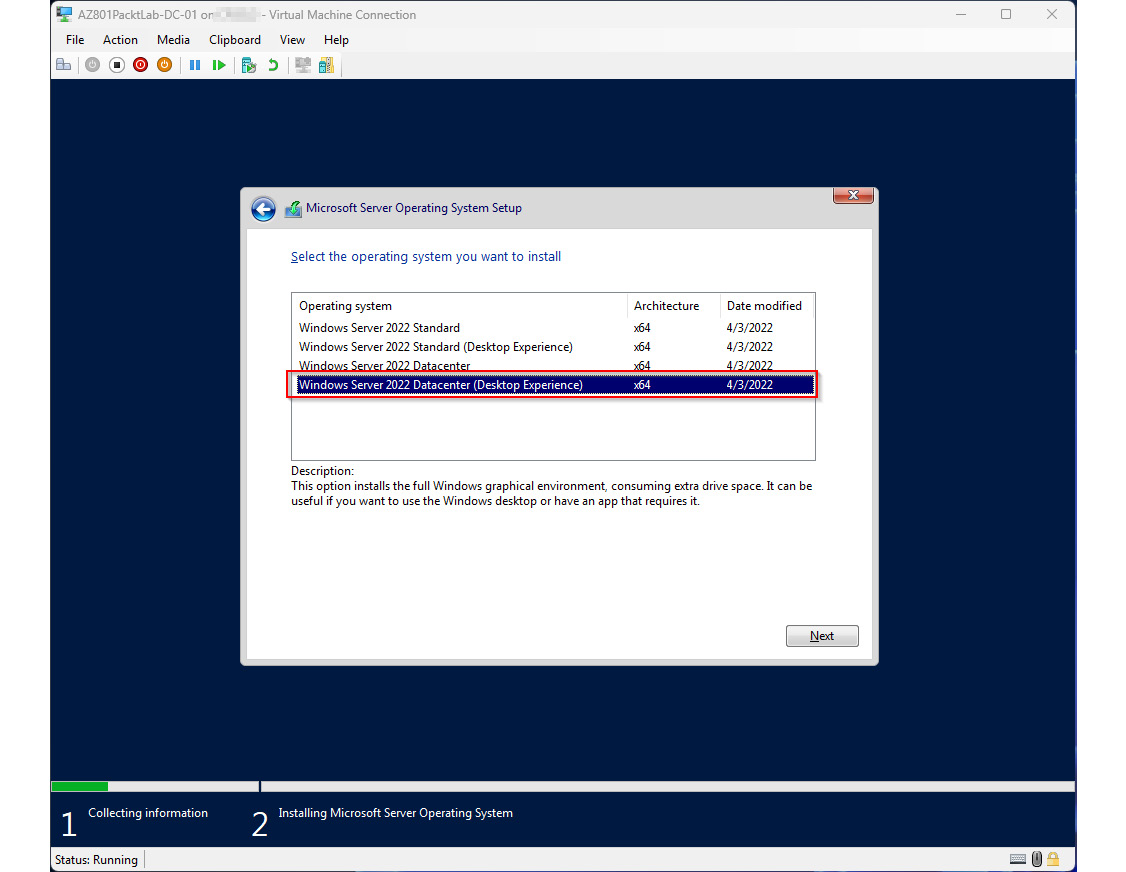Image resolution: width=1126 pixels, height=872 pixels.
Task: Close the Virtual Machine Connection window
Action: click(1051, 14)
